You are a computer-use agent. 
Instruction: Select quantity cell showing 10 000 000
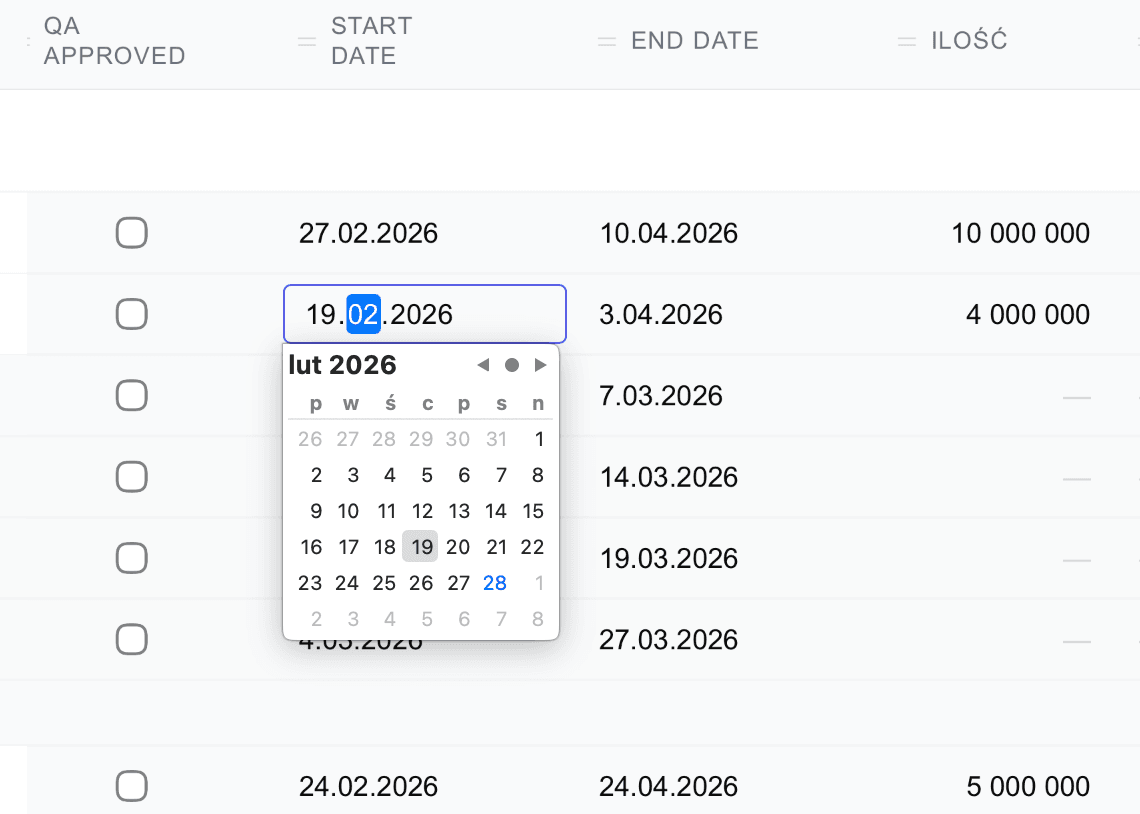point(1020,234)
